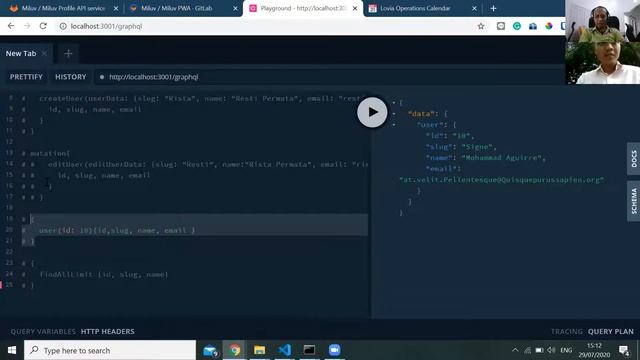Reload the localhost page

click(x=43, y=26)
